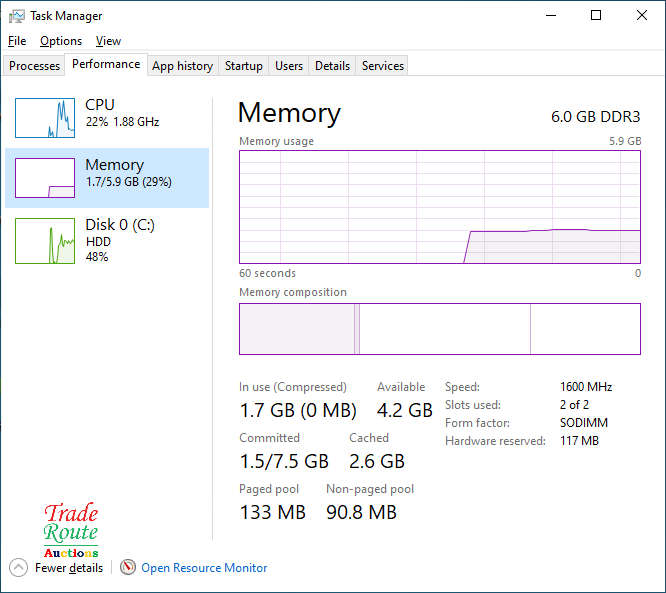Open the File menu
This screenshot has height=593, width=666.
17,41
